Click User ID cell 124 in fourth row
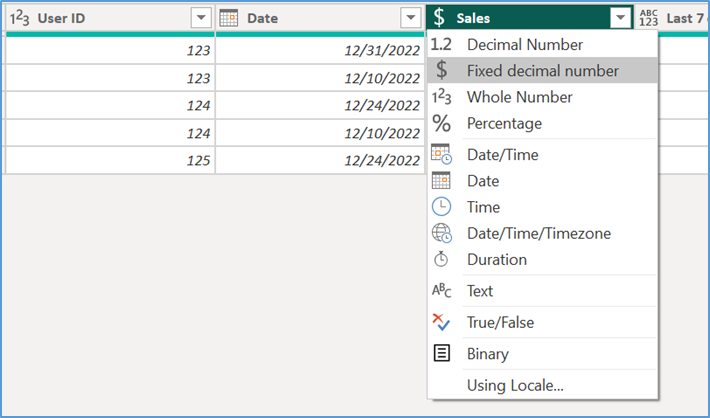The height and width of the screenshot is (418, 710). tap(110, 133)
